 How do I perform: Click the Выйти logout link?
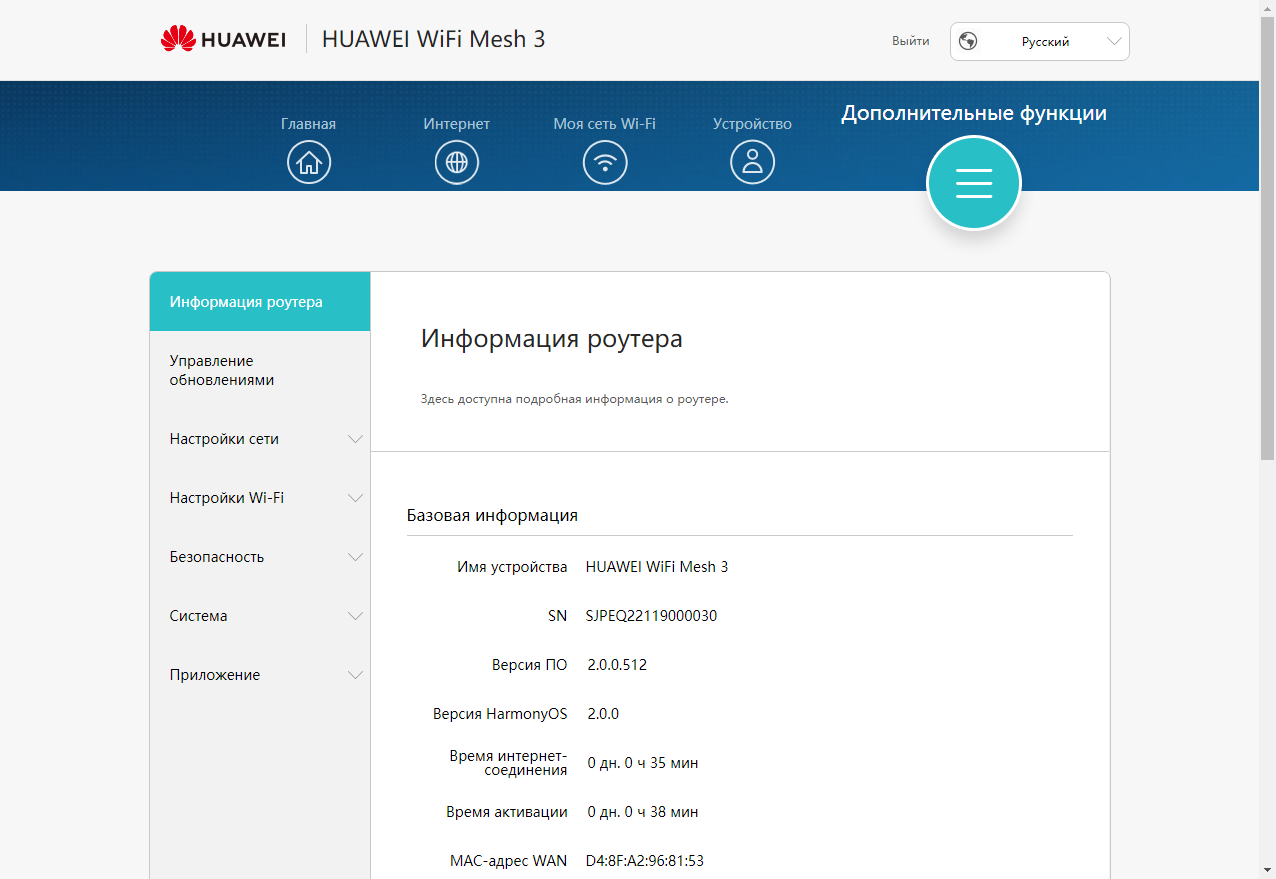click(x=910, y=41)
